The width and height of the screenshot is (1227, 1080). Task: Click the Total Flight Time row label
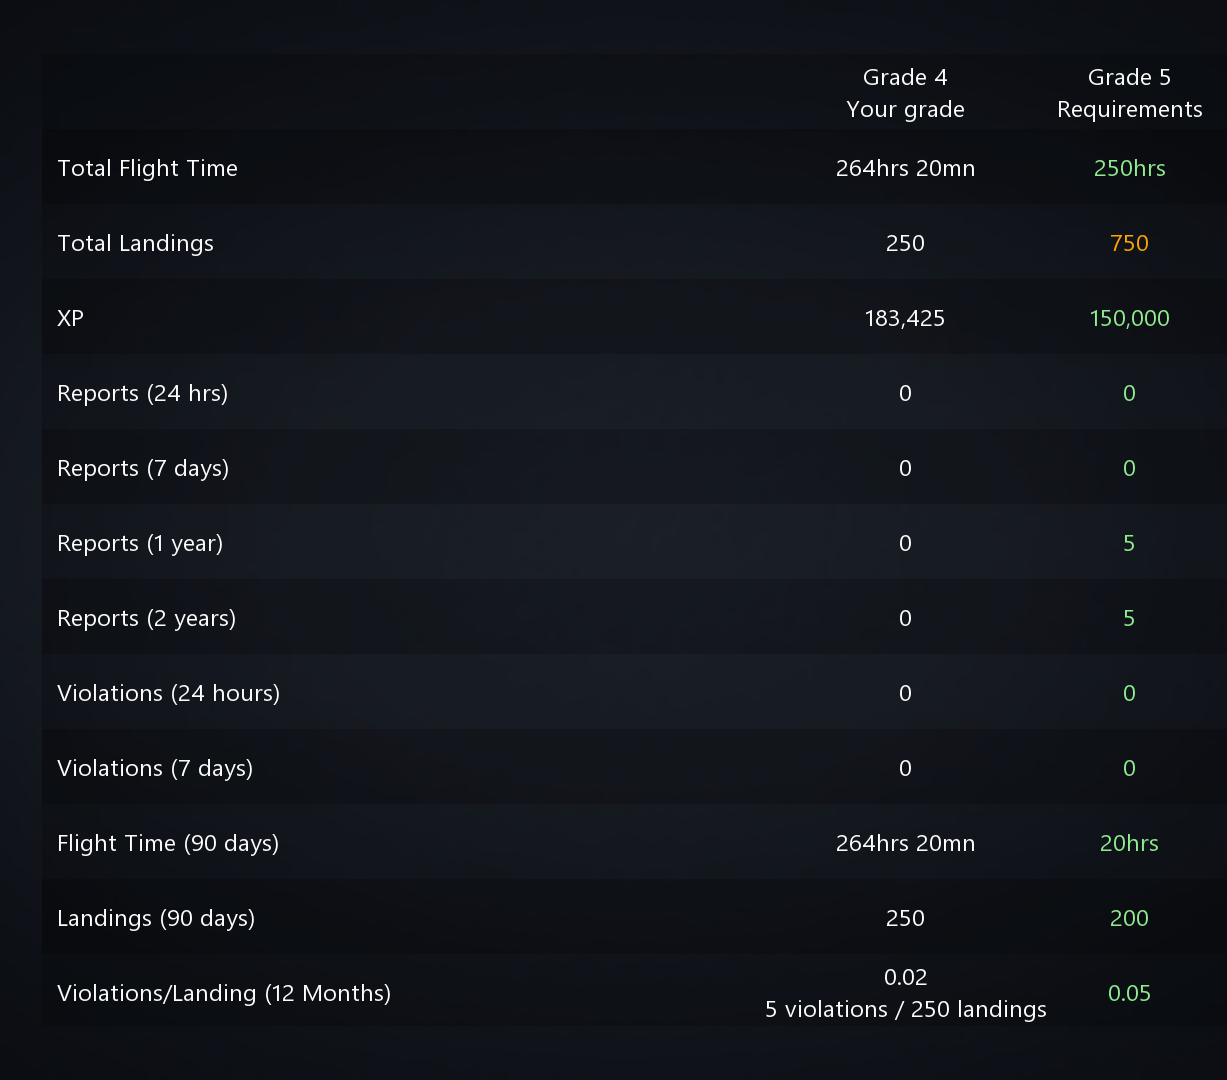[x=147, y=168]
